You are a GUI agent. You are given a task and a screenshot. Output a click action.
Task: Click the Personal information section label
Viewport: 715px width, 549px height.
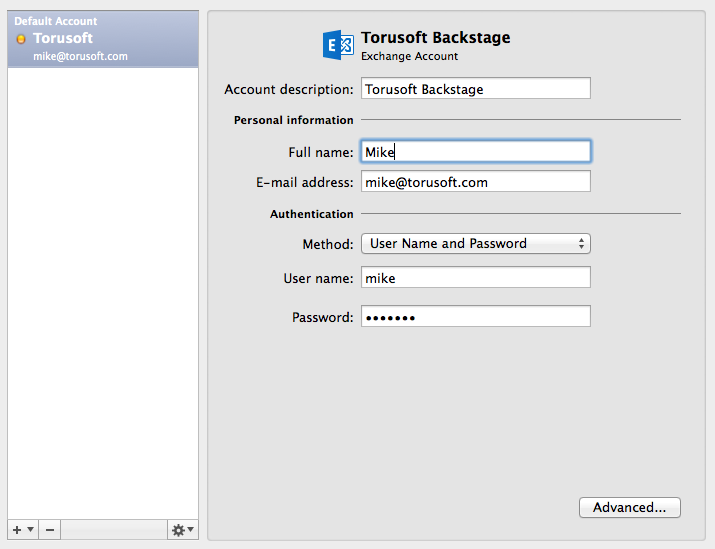tap(294, 120)
